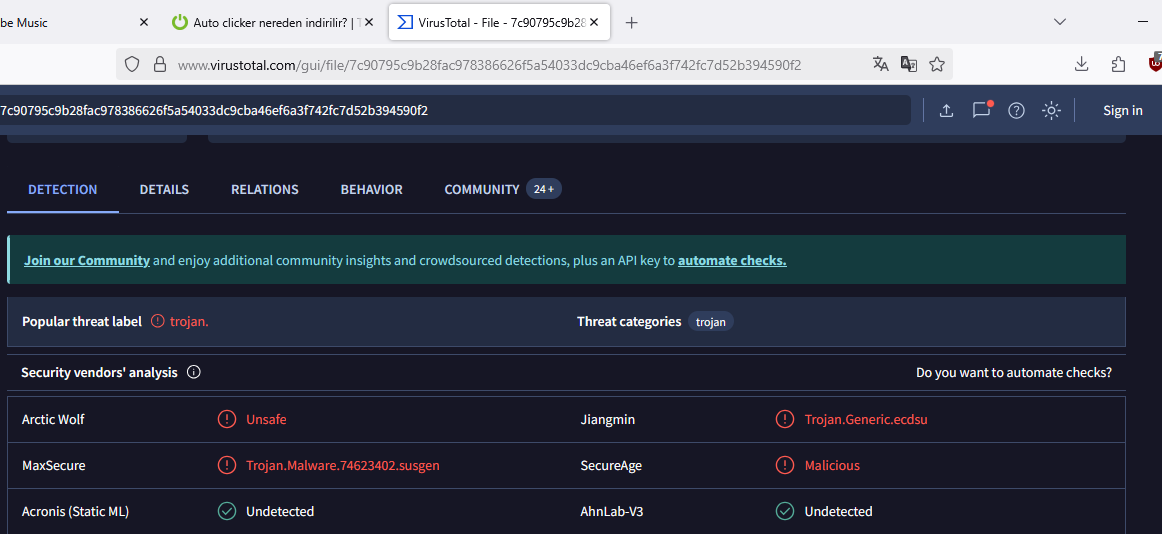Follow the Join our Community link

(x=87, y=261)
